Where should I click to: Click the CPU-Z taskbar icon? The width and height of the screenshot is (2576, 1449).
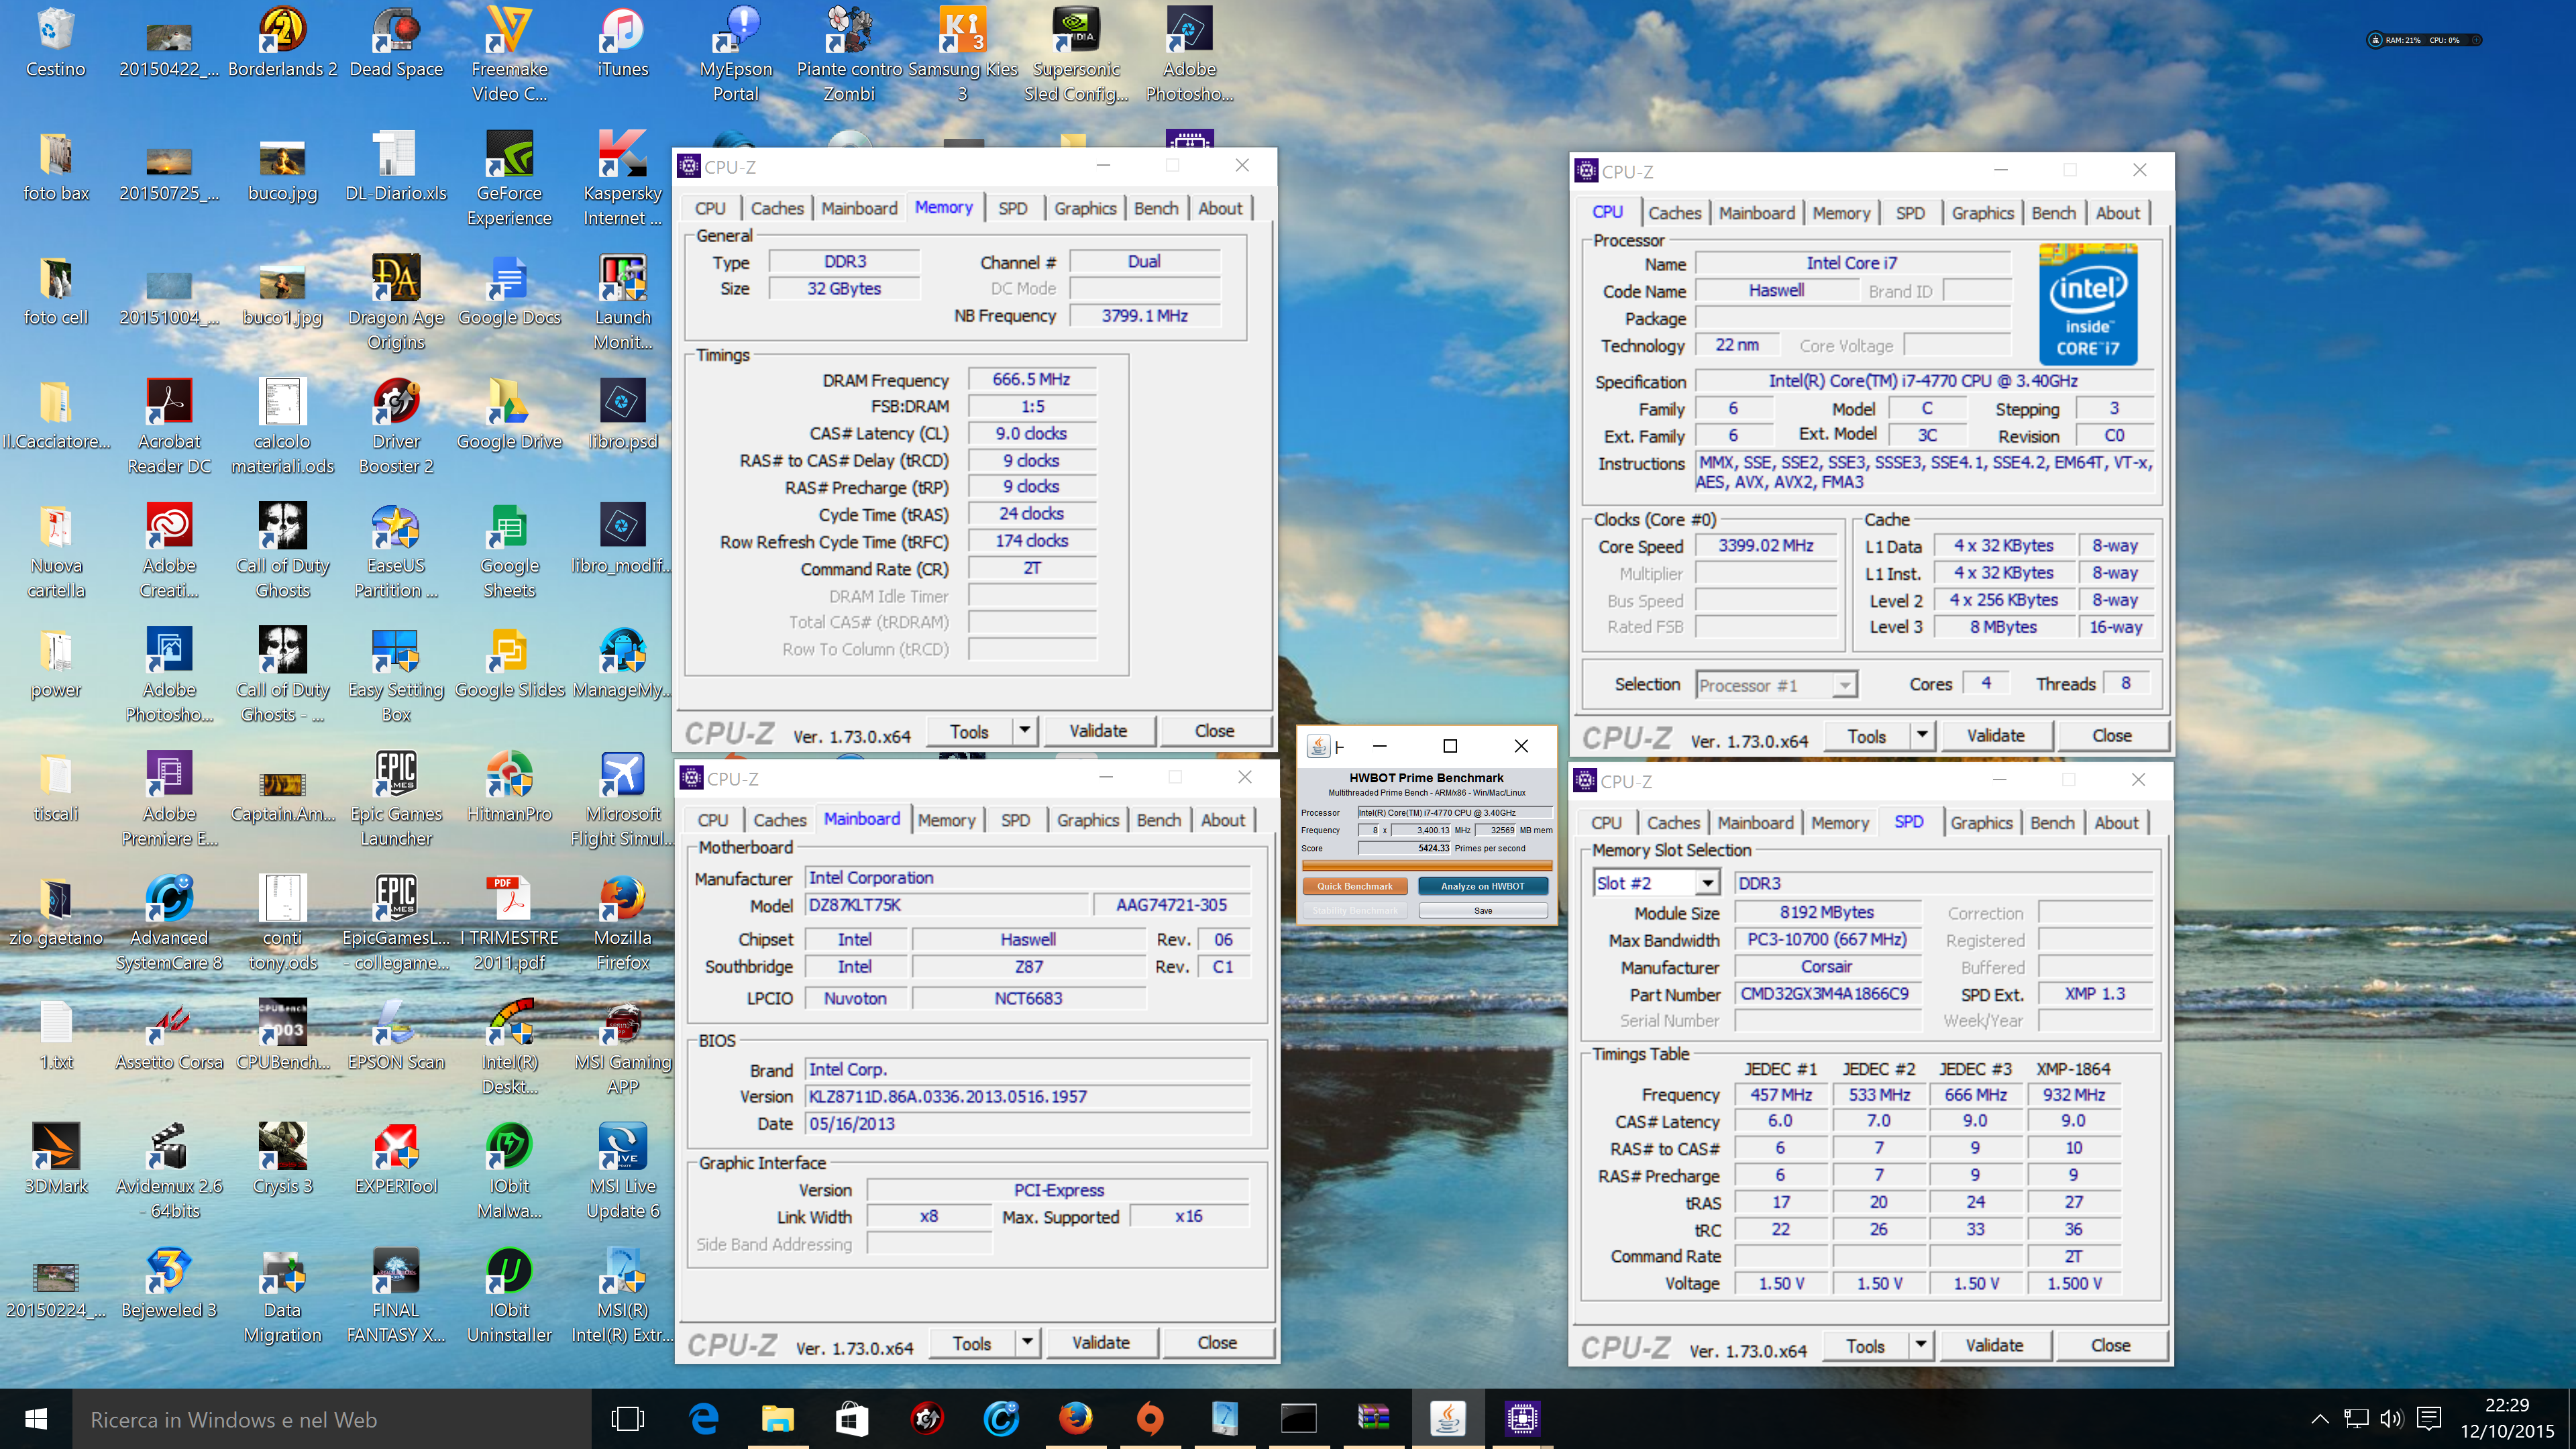[x=1521, y=1418]
